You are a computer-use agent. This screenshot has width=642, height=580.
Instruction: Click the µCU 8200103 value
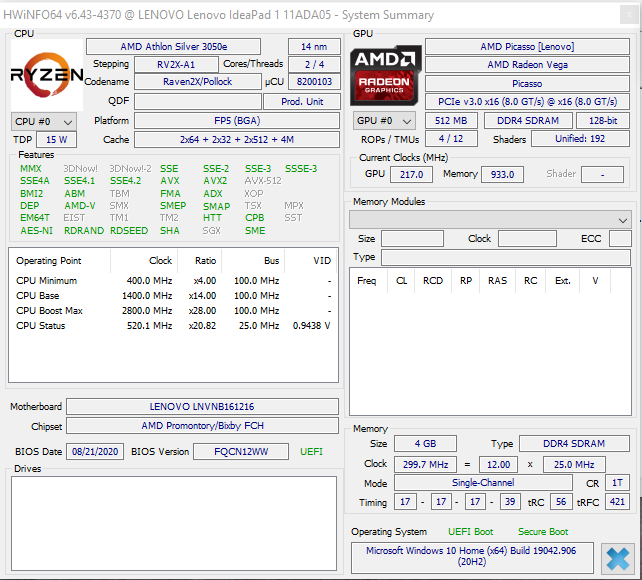[x=314, y=82]
